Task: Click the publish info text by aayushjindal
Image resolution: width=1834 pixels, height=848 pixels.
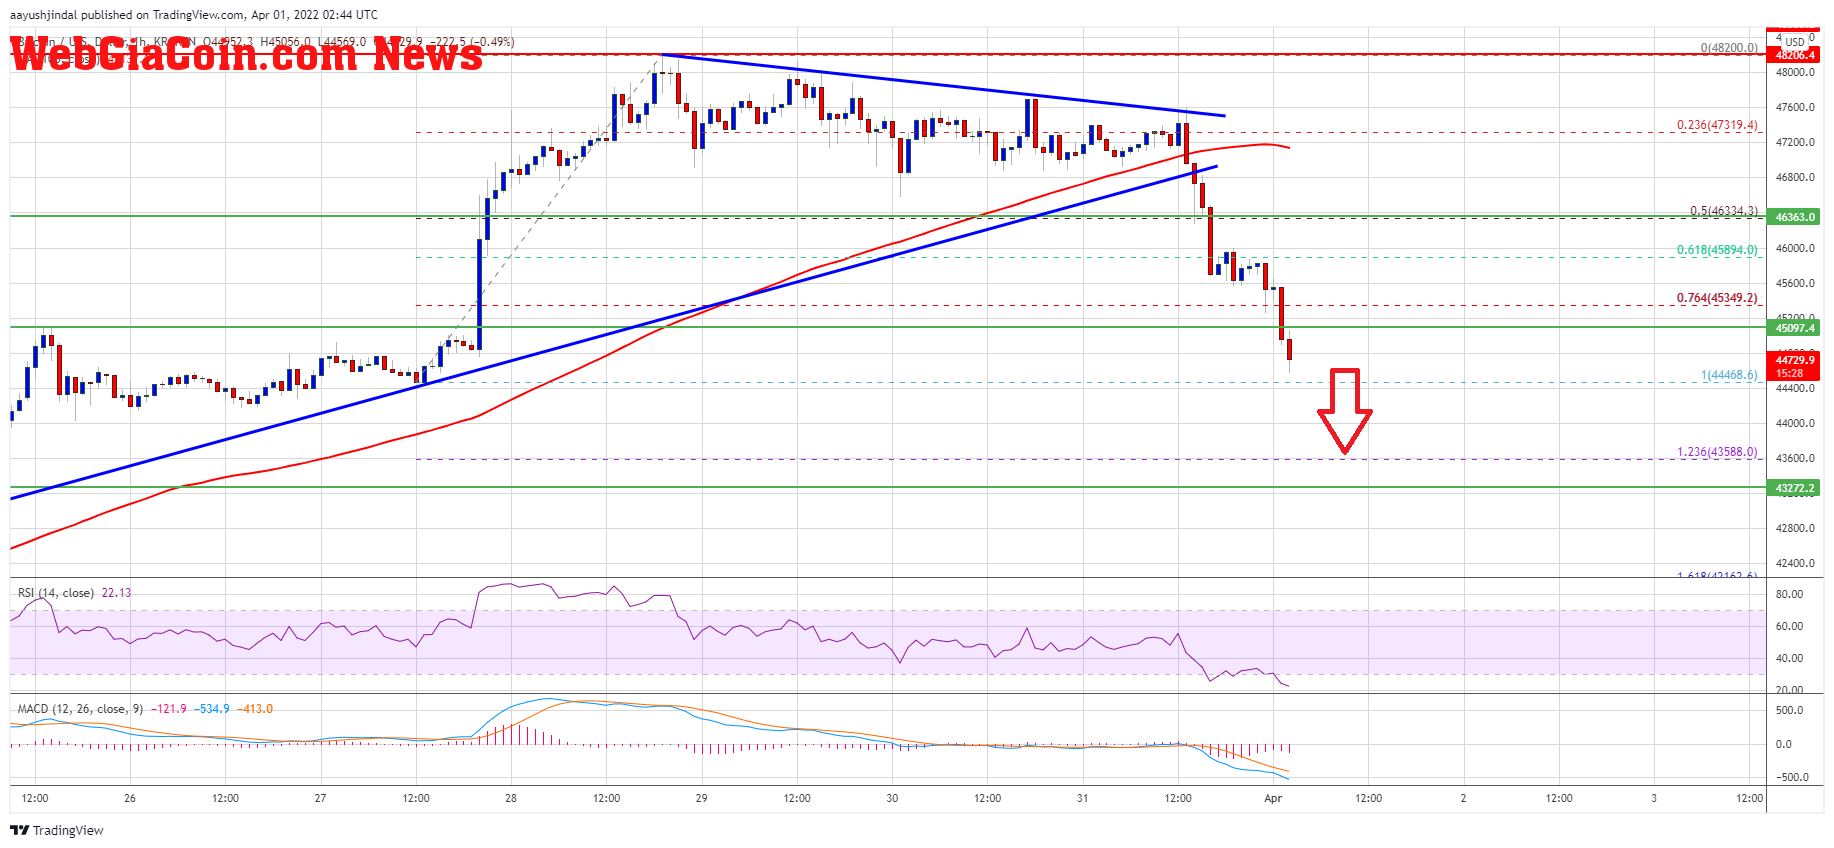Action: (194, 15)
